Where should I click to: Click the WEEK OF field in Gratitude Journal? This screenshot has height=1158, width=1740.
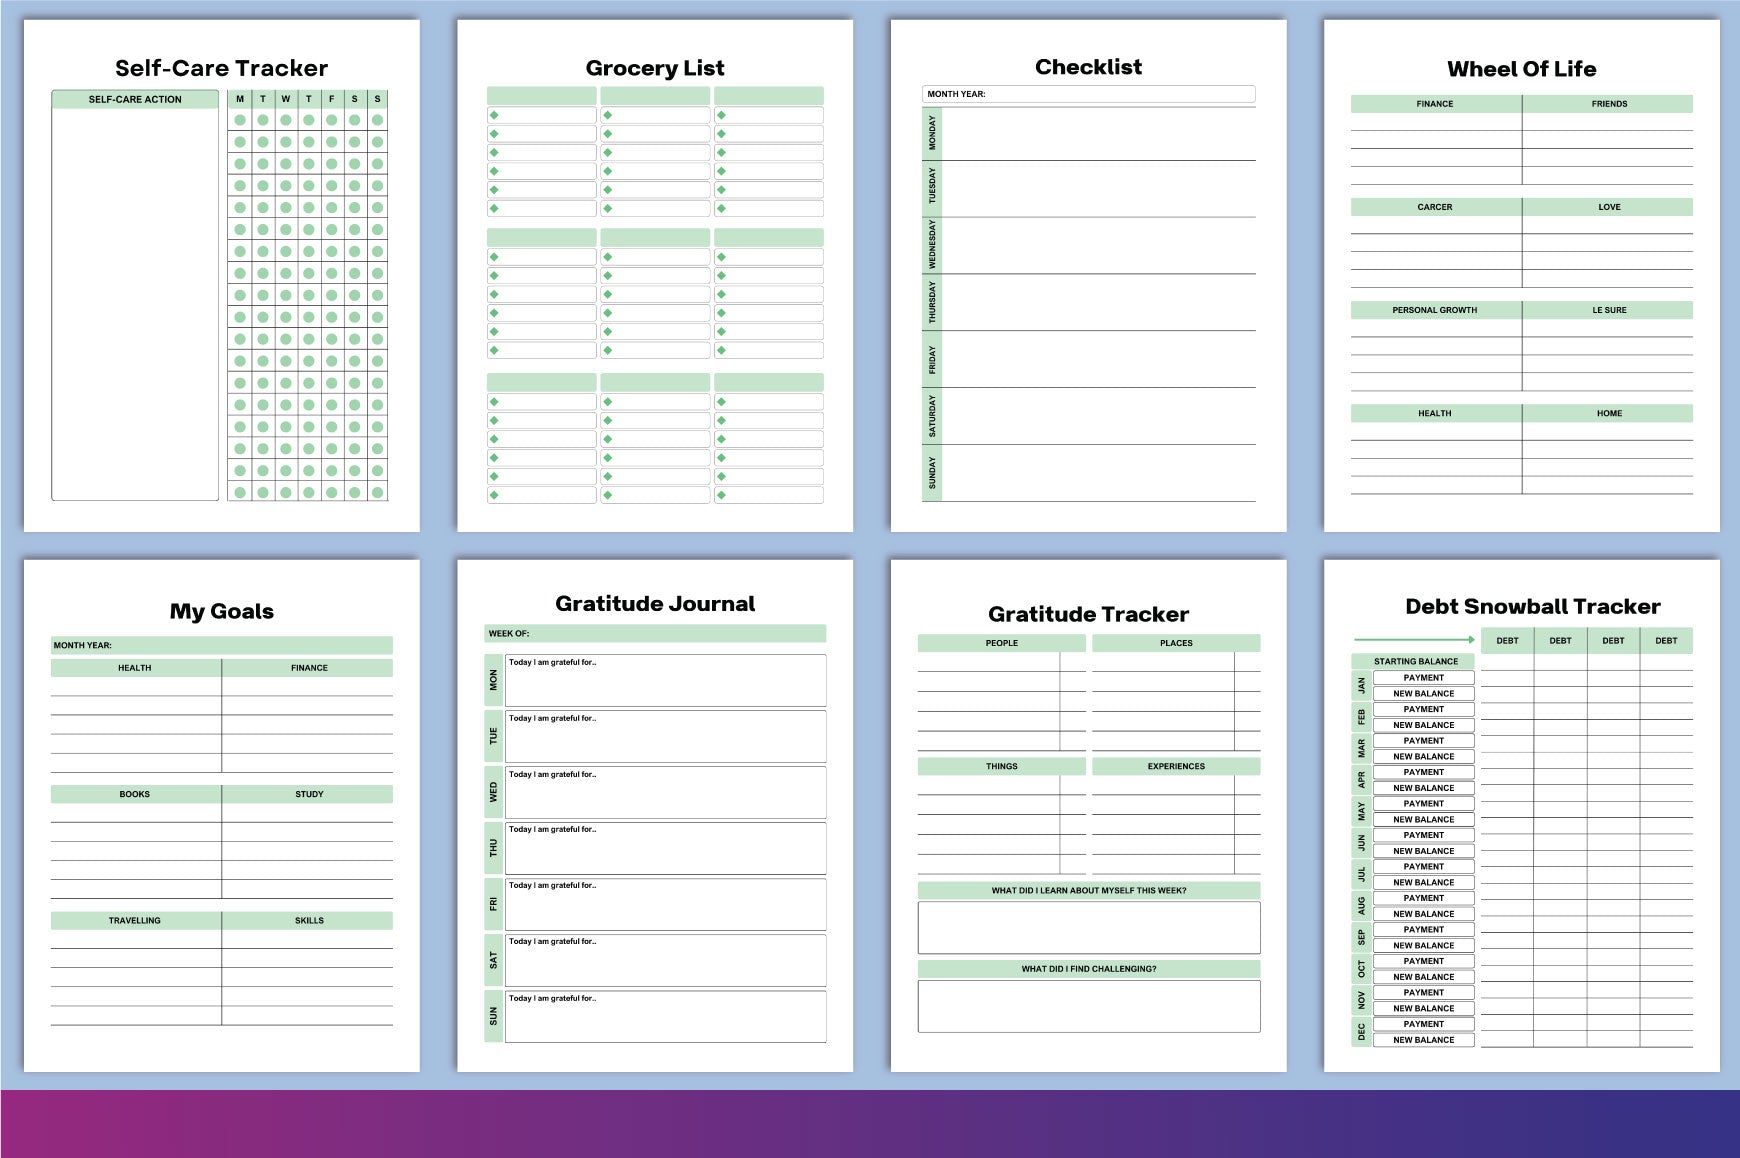(655, 633)
